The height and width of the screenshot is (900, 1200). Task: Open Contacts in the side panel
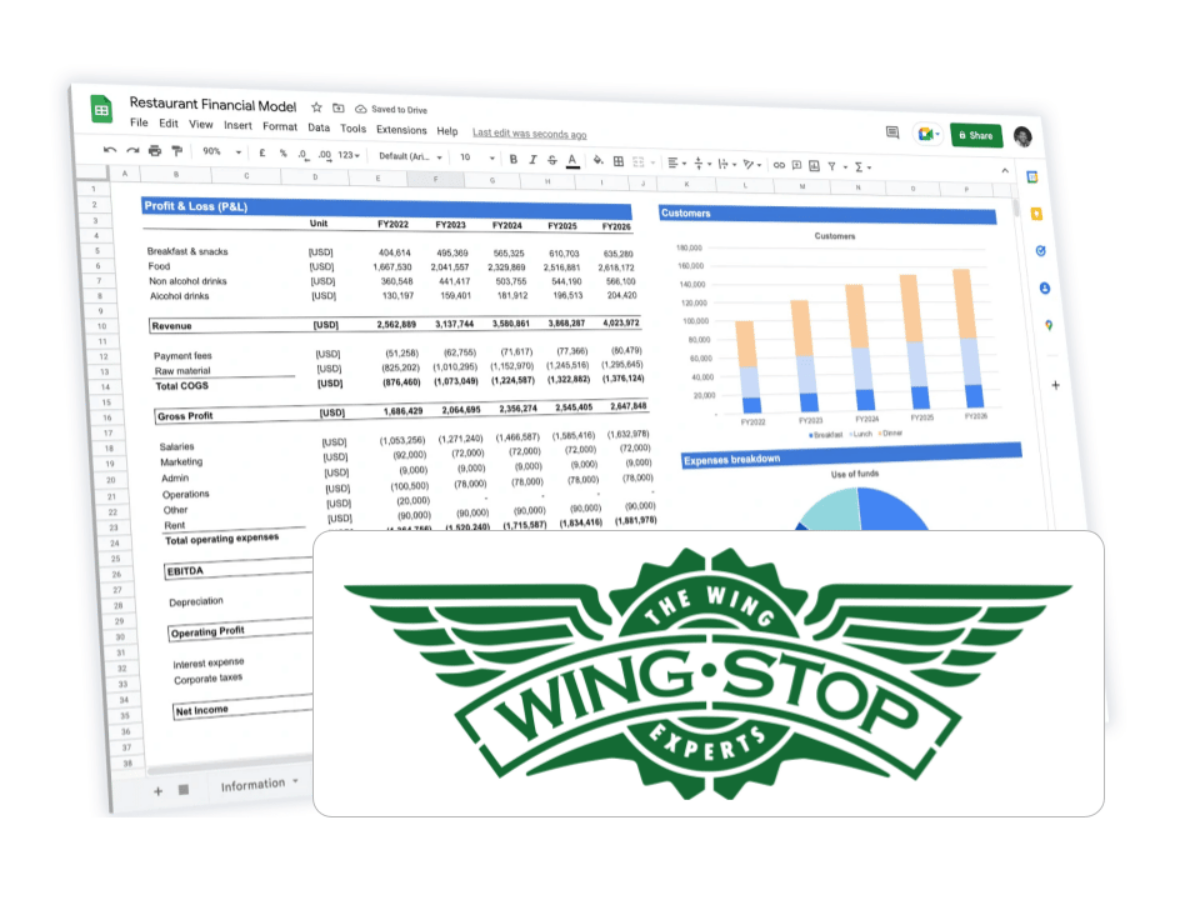point(1044,288)
